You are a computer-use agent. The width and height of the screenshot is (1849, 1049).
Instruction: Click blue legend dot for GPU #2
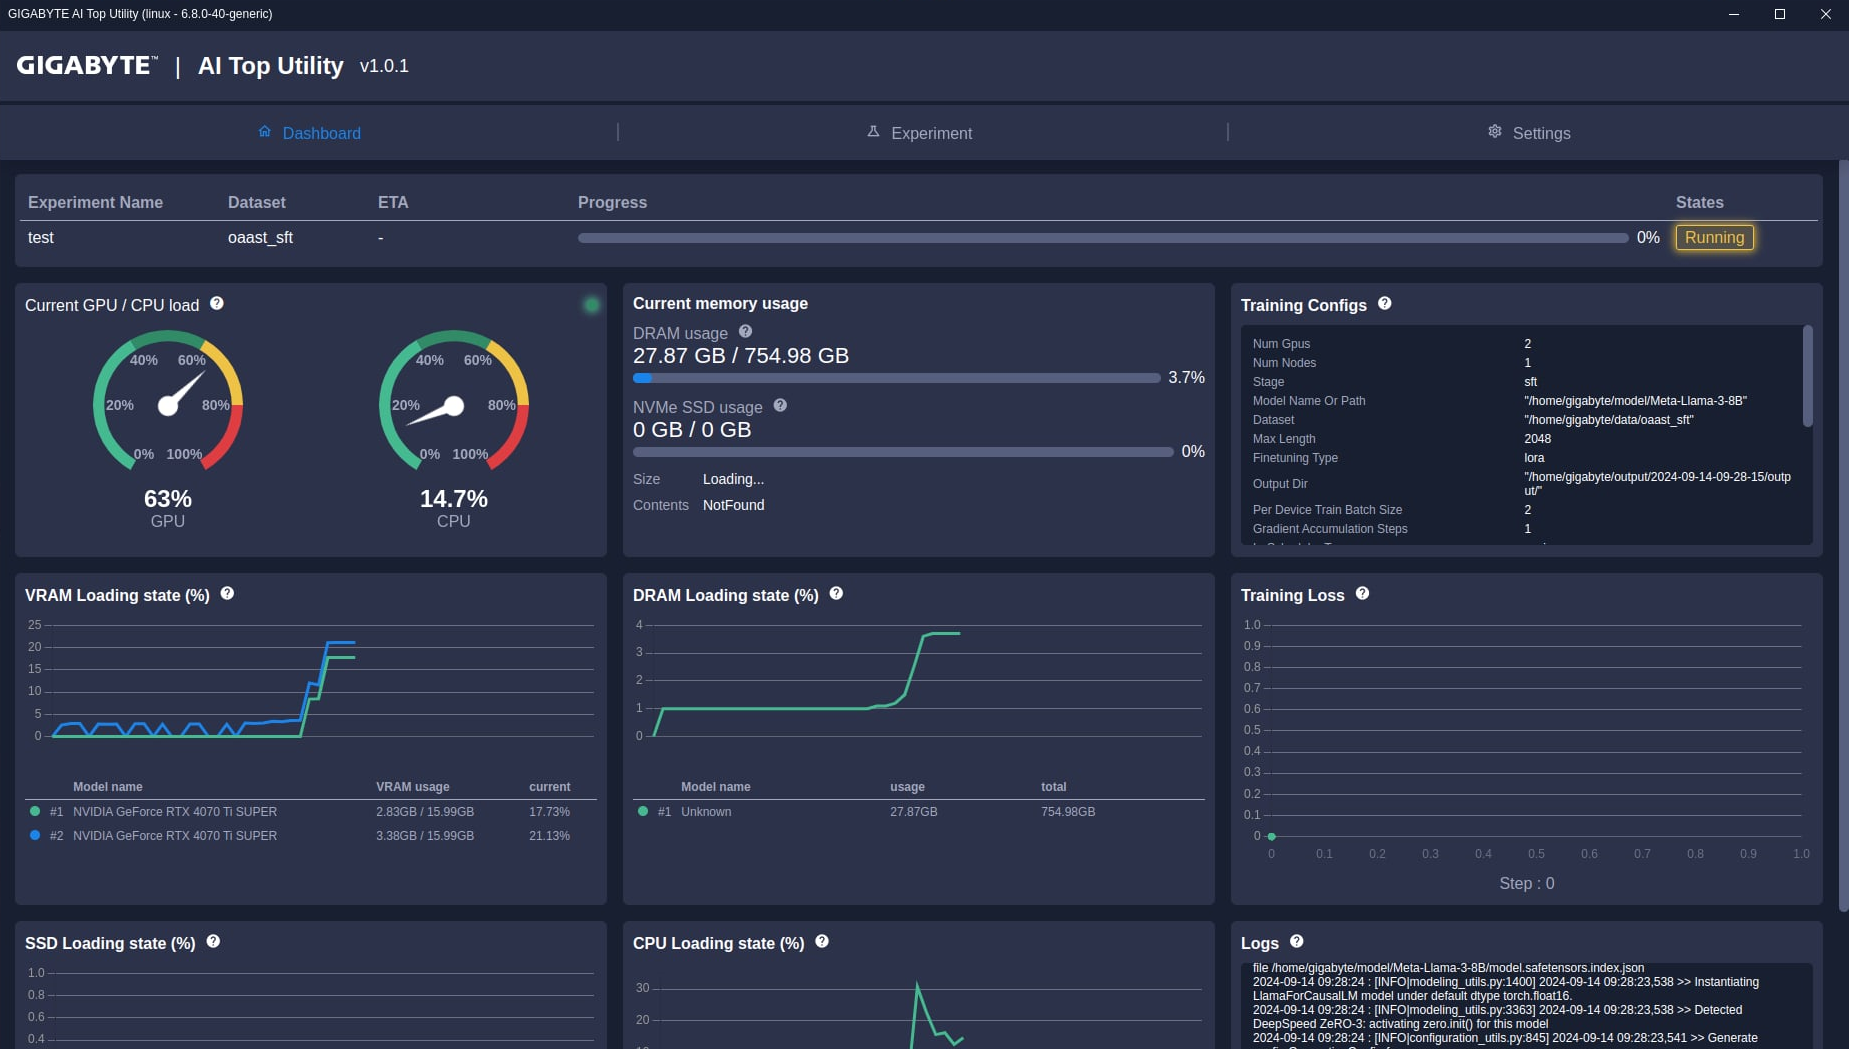coord(35,835)
